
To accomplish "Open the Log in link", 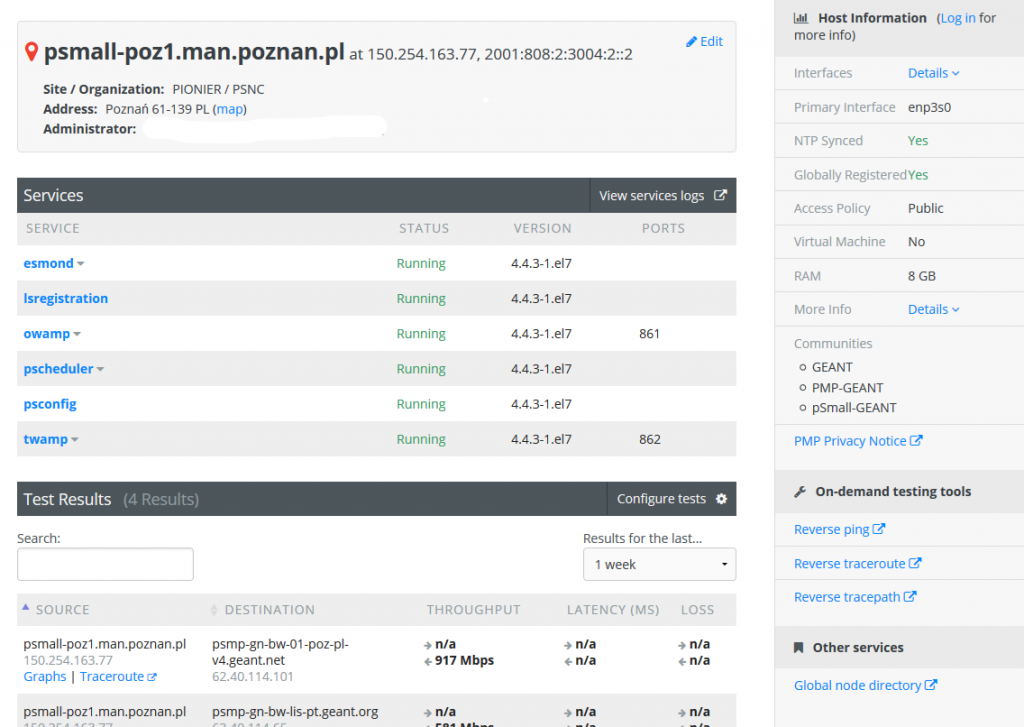I will 958,18.
